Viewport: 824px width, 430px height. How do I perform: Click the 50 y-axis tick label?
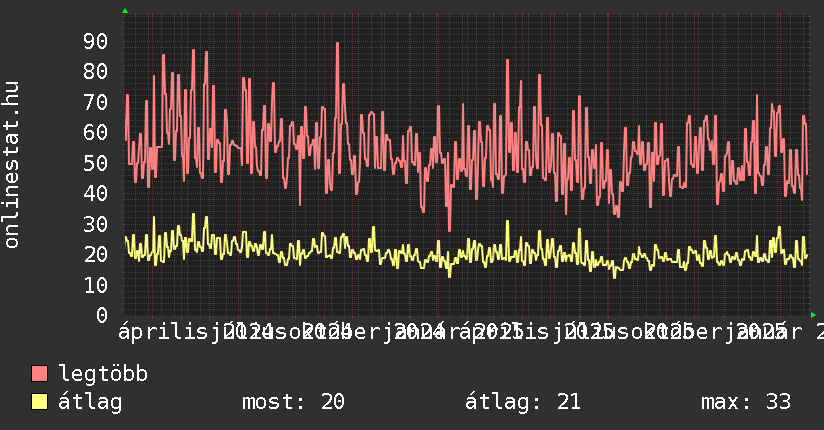pos(95,163)
